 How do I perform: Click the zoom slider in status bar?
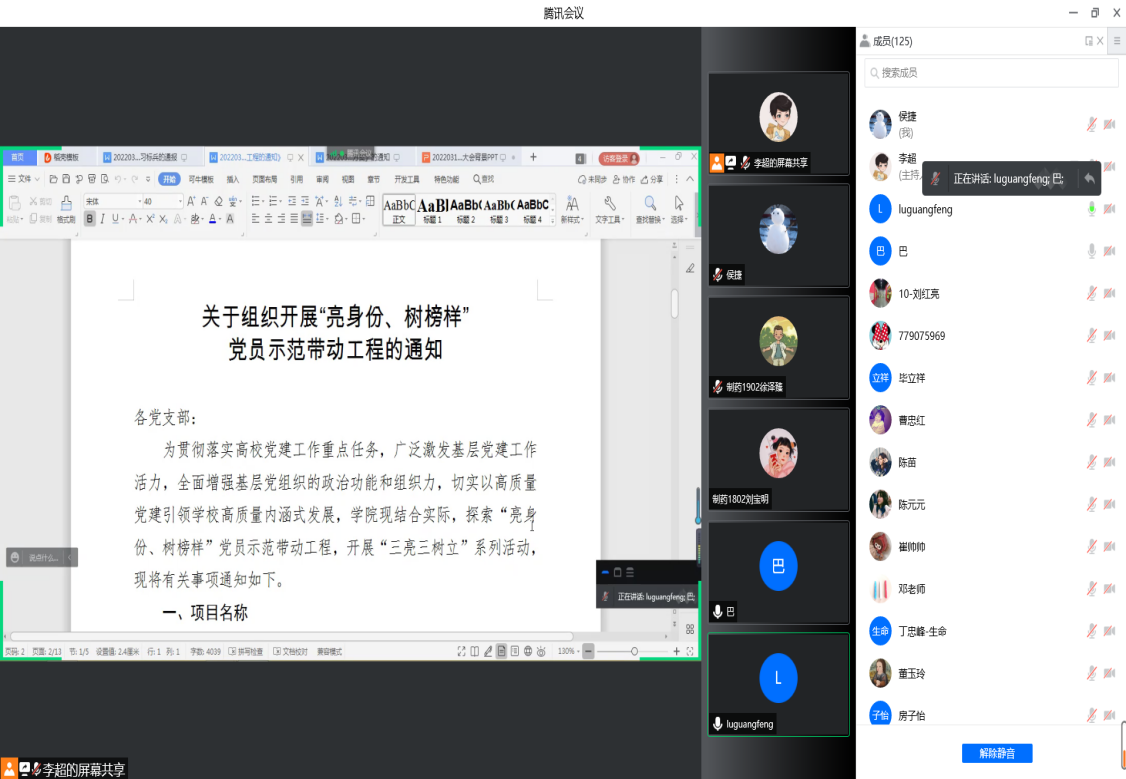pos(633,652)
